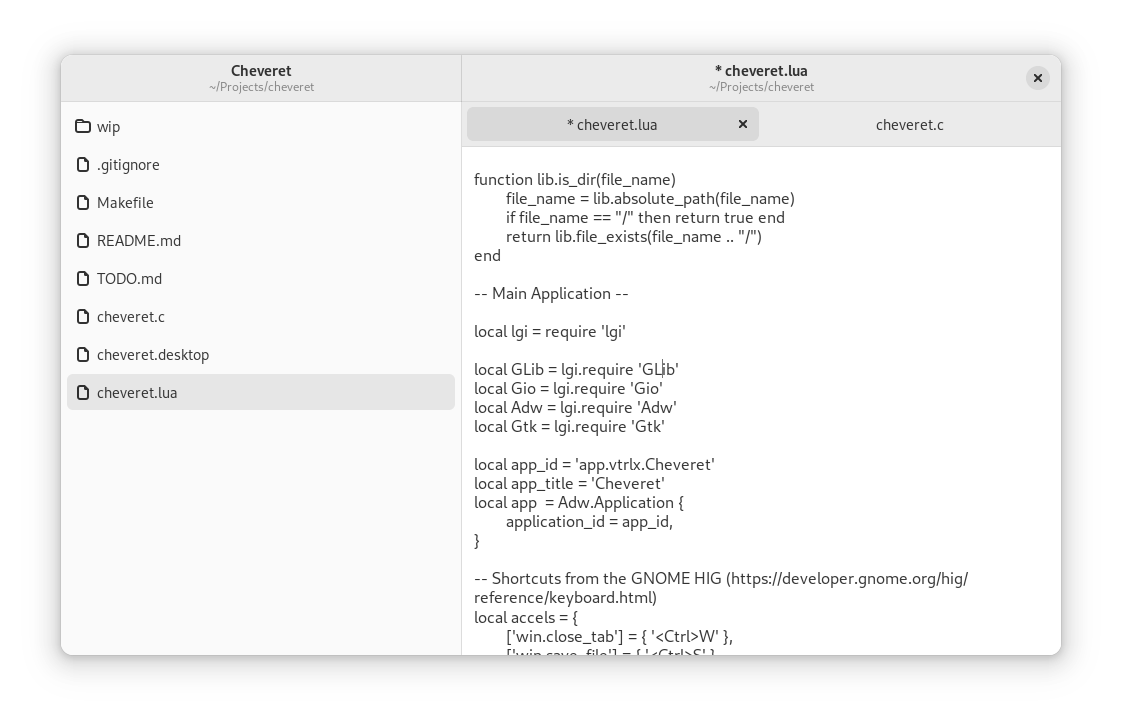Click the sidebar file icon beside cheveret.c
Viewport: 1122px width, 722px height.
click(x=83, y=316)
